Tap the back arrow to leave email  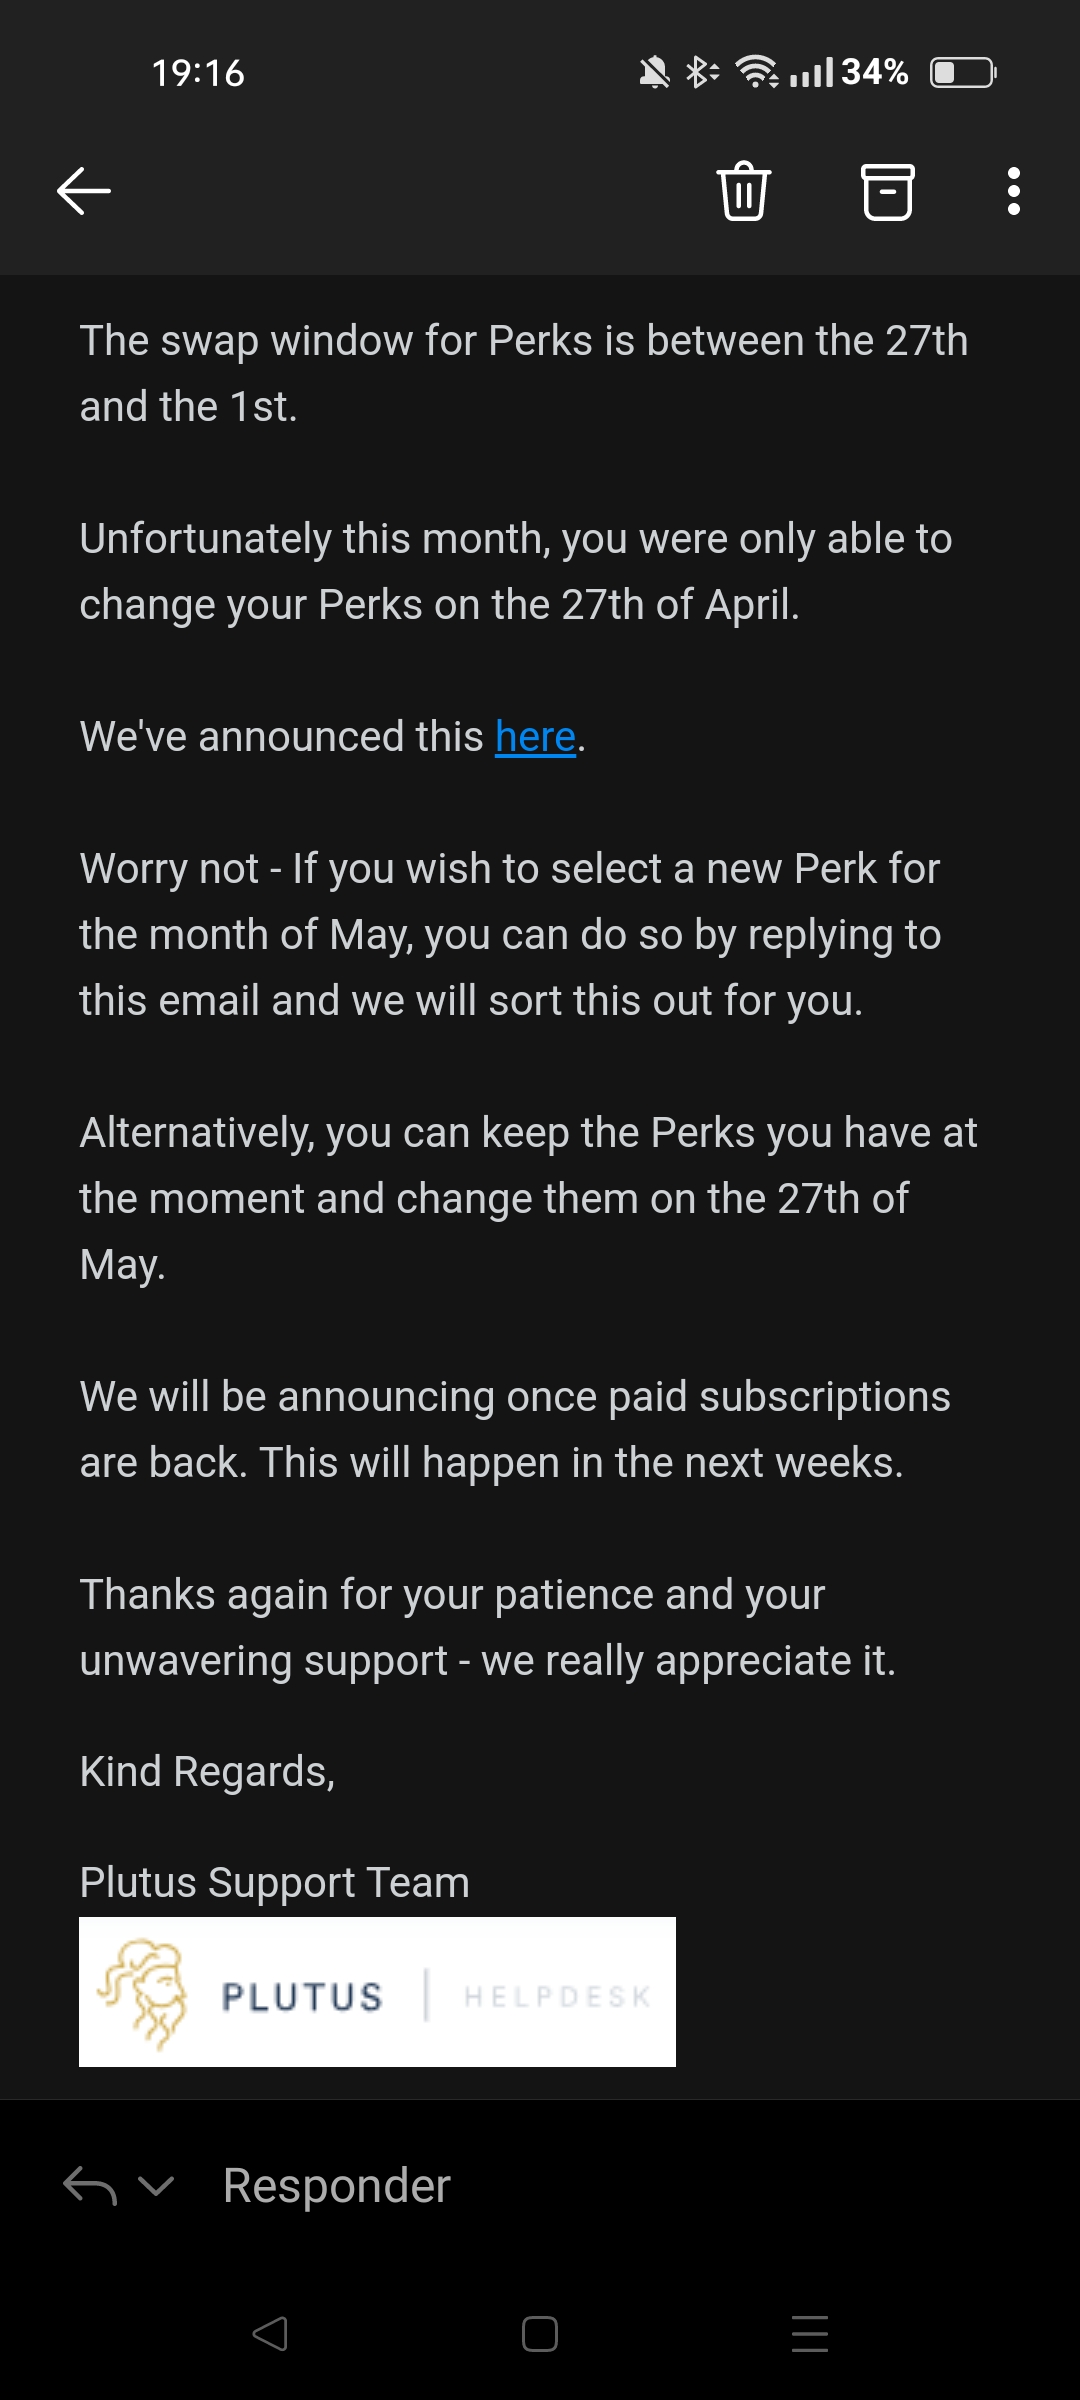click(x=84, y=191)
